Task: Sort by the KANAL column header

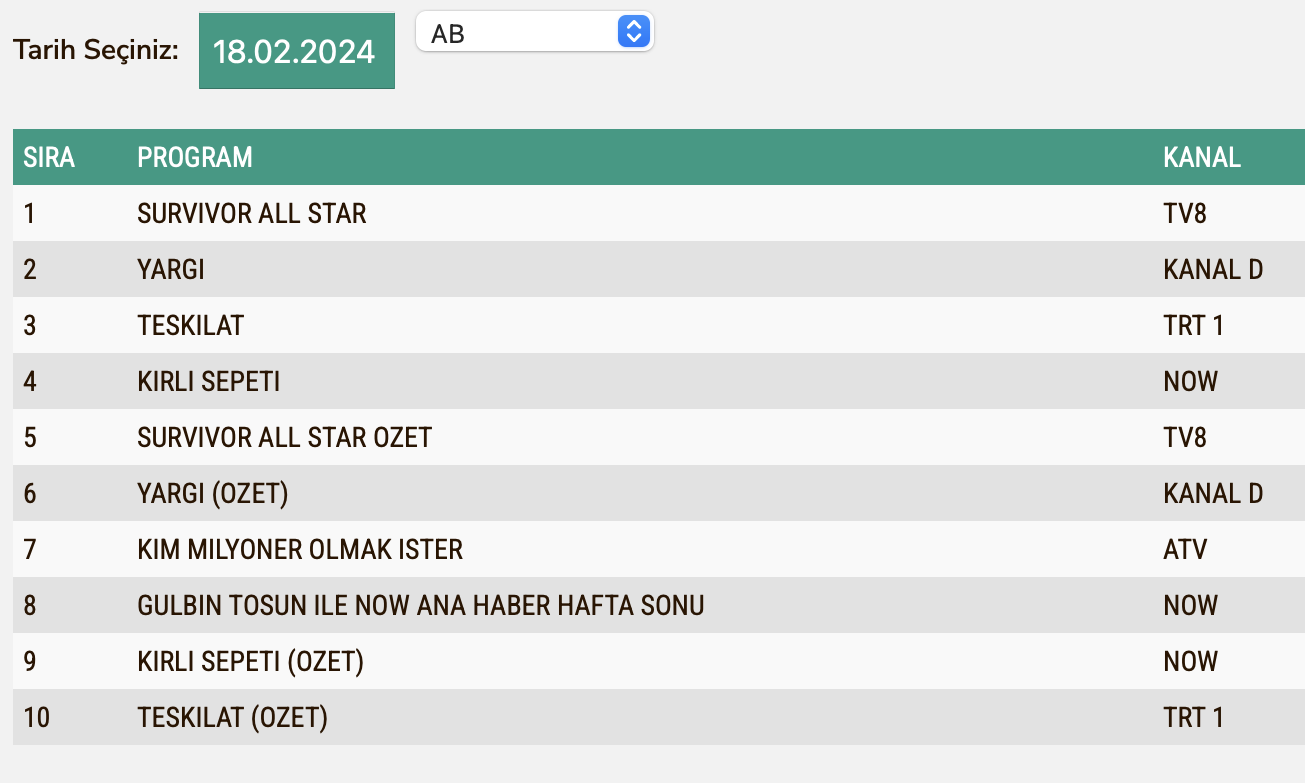Action: [x=1201, y=157]
